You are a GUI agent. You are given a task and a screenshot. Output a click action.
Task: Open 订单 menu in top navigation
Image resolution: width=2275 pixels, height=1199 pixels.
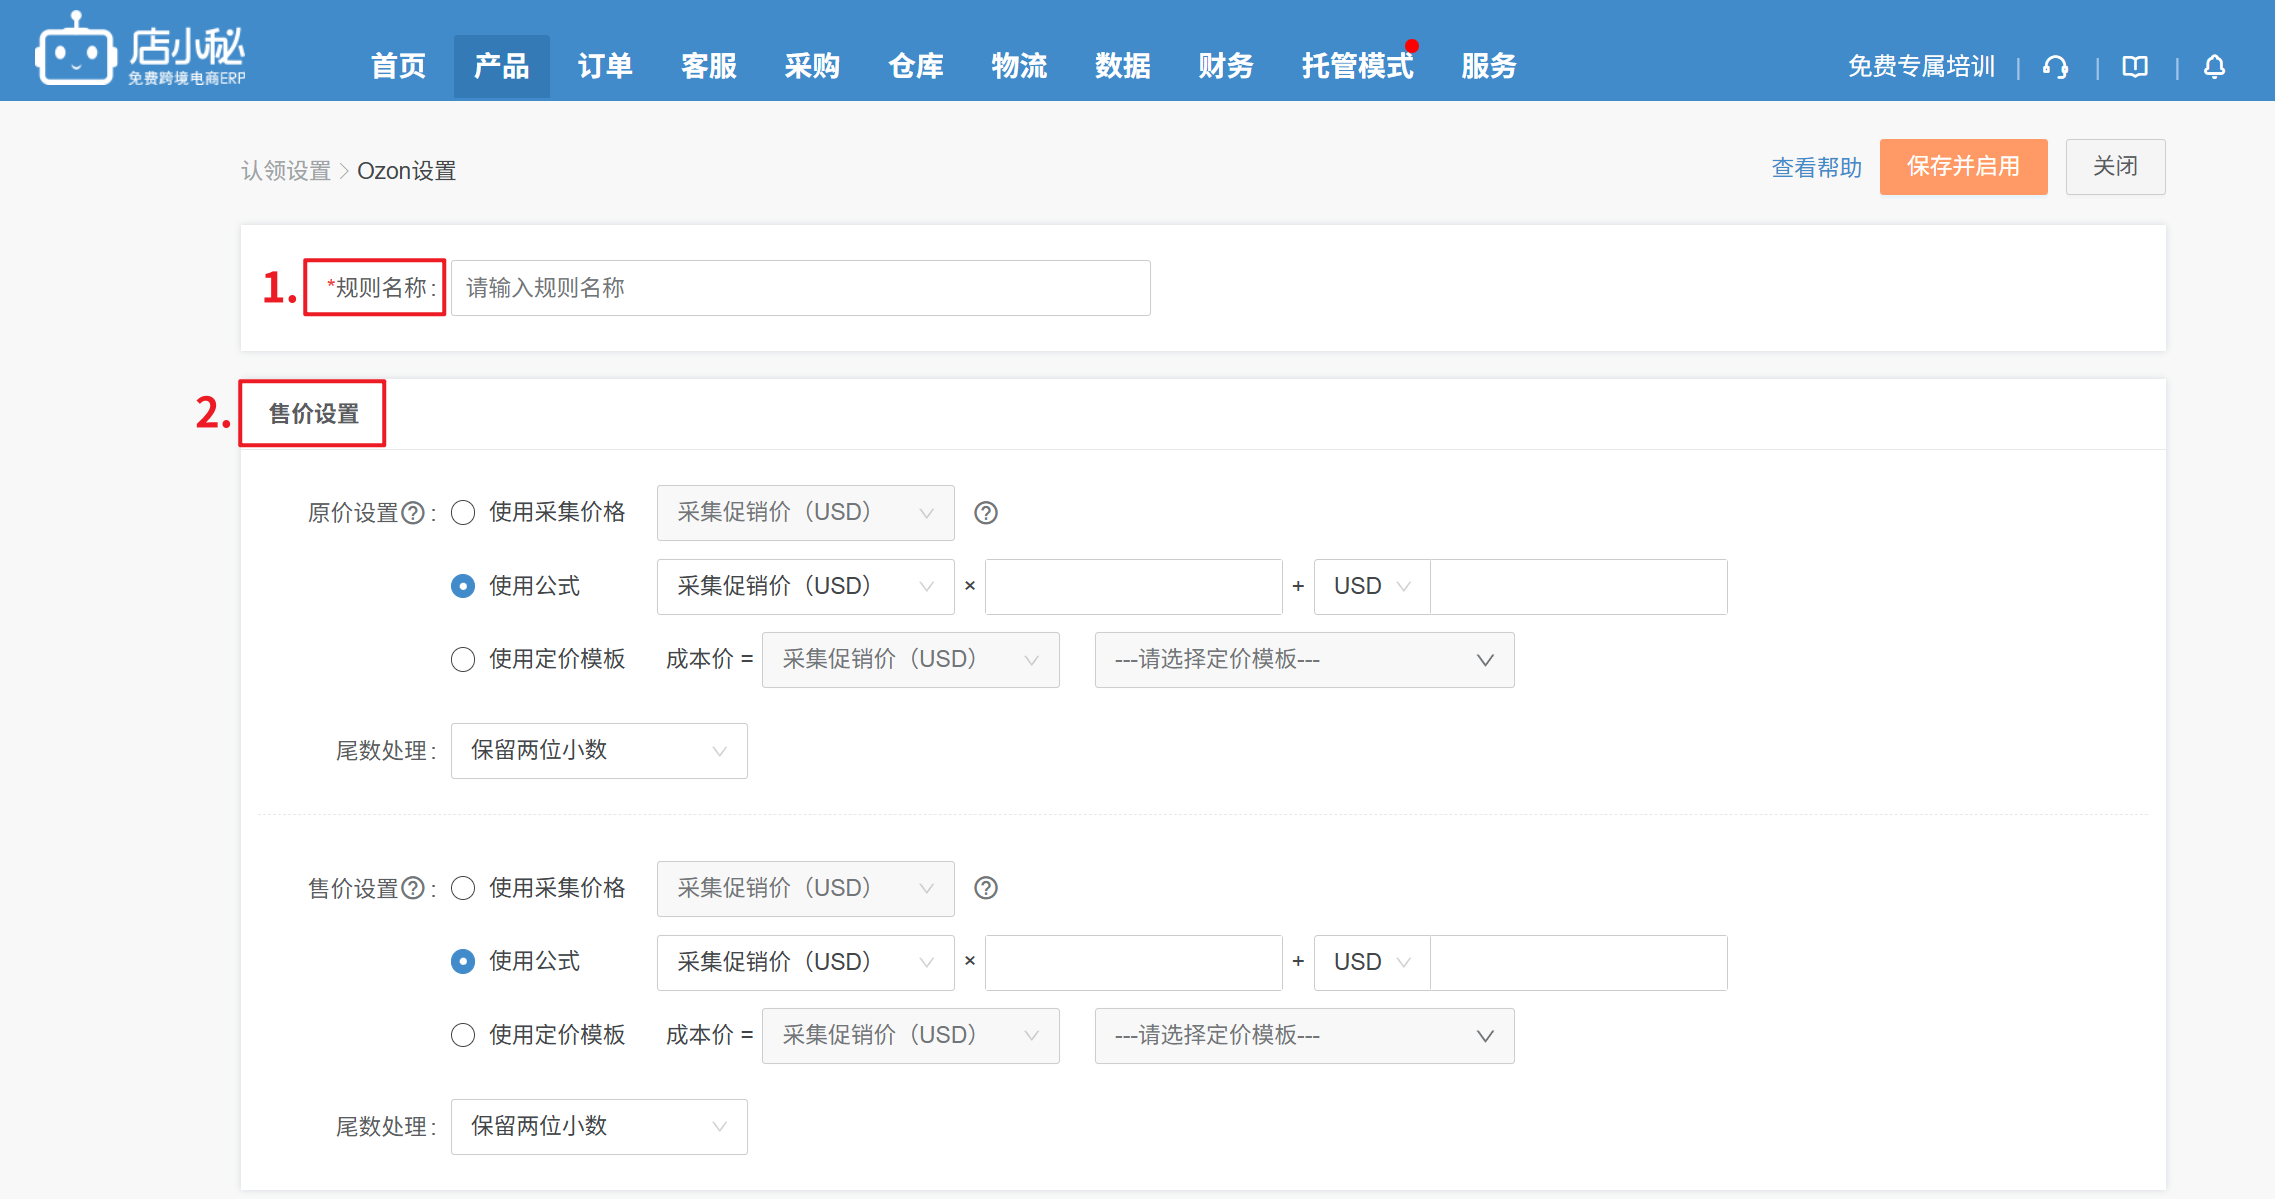604,66
